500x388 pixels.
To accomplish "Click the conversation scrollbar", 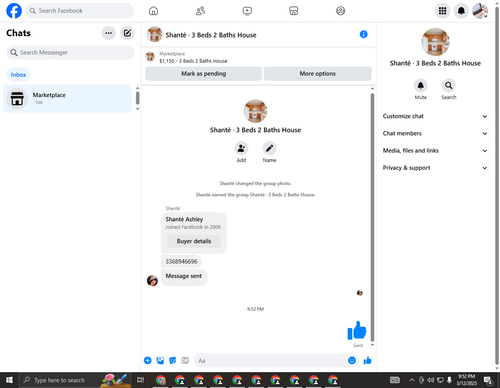I will pos(372,217).
